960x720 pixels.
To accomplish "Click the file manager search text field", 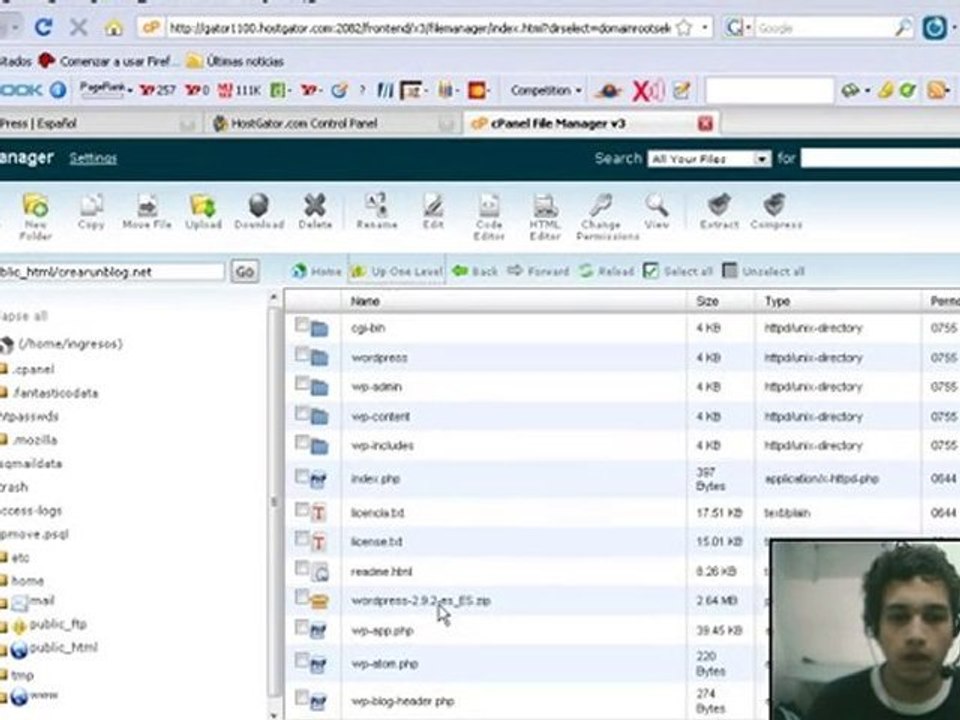I will click(x=880, y=159).
